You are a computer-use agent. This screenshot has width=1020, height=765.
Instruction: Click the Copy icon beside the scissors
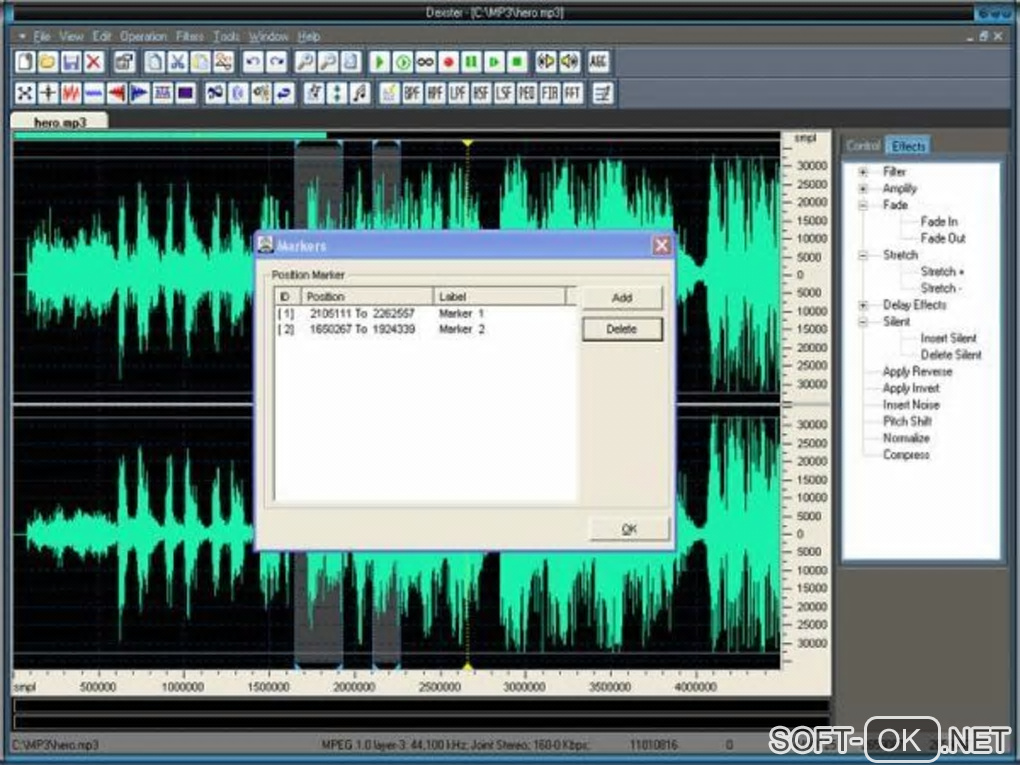tap(154, 62)
